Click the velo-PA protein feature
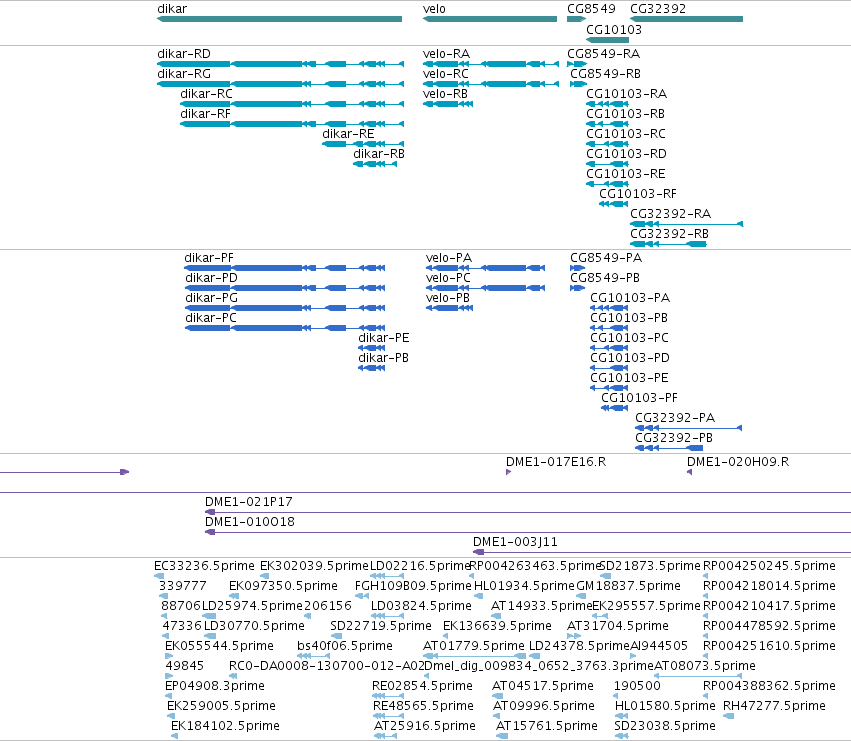 pyautogui.click(x=485, y=268)
